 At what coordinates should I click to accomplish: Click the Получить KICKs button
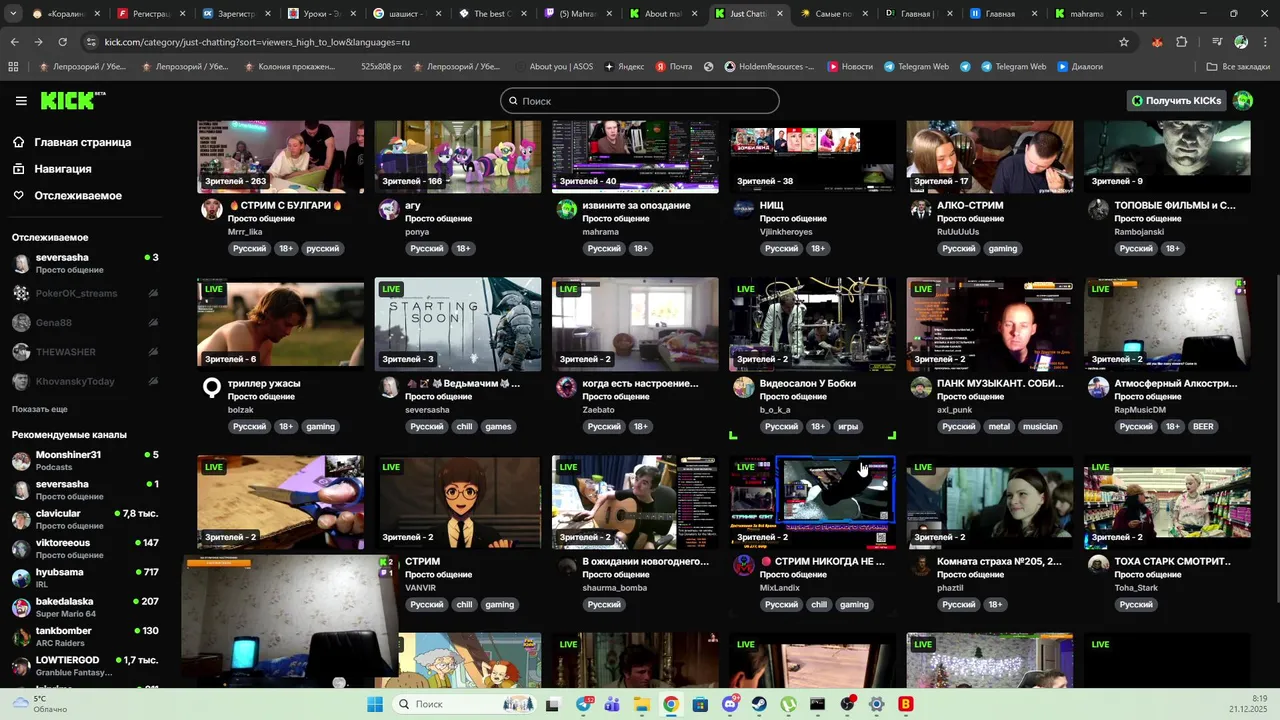pyautogui.click(x=1176, y=101)
